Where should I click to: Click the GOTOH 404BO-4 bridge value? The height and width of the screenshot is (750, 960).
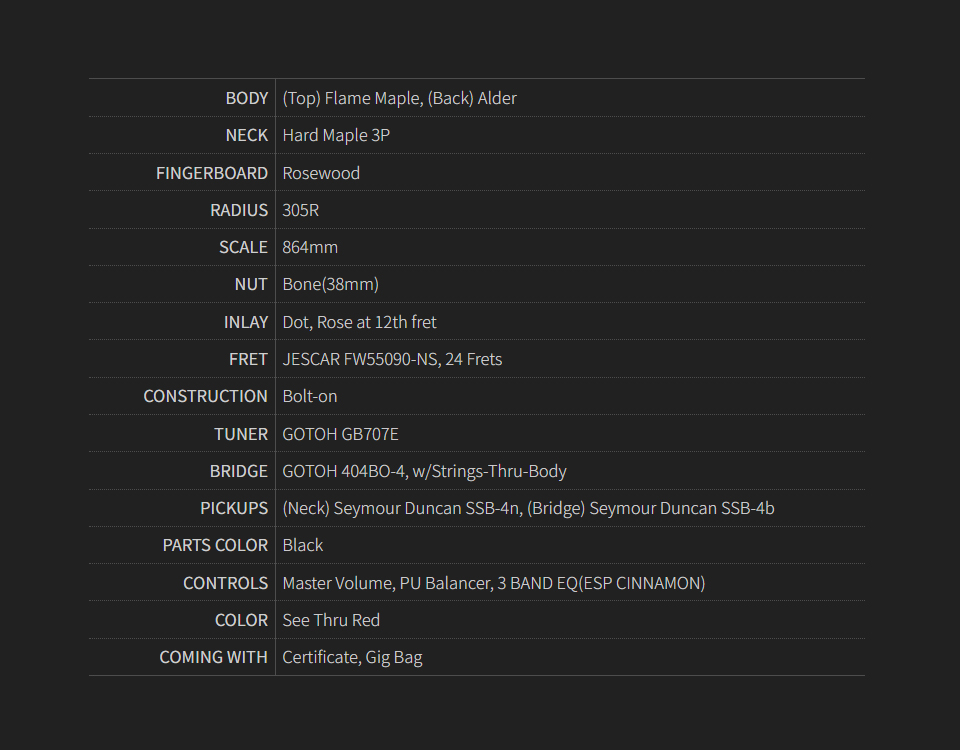click(x=424, y=471)
